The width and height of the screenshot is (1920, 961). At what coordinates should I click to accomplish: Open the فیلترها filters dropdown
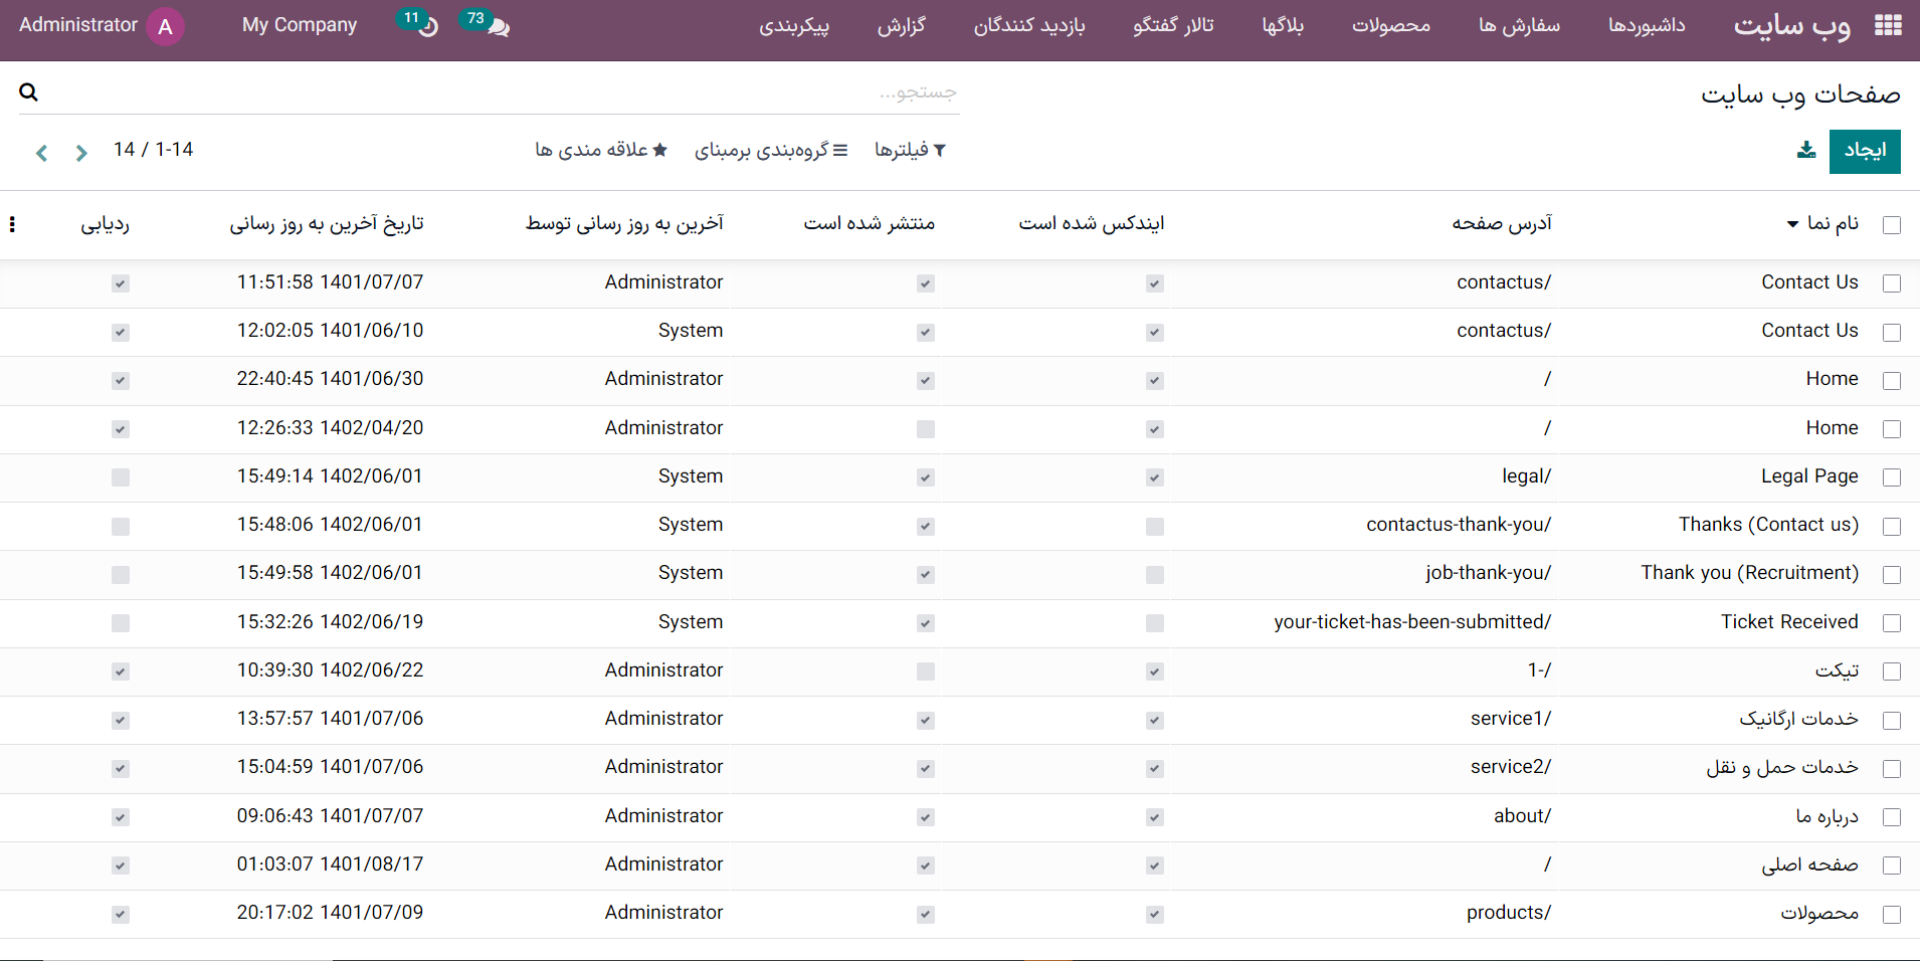[x=910, y=150]
